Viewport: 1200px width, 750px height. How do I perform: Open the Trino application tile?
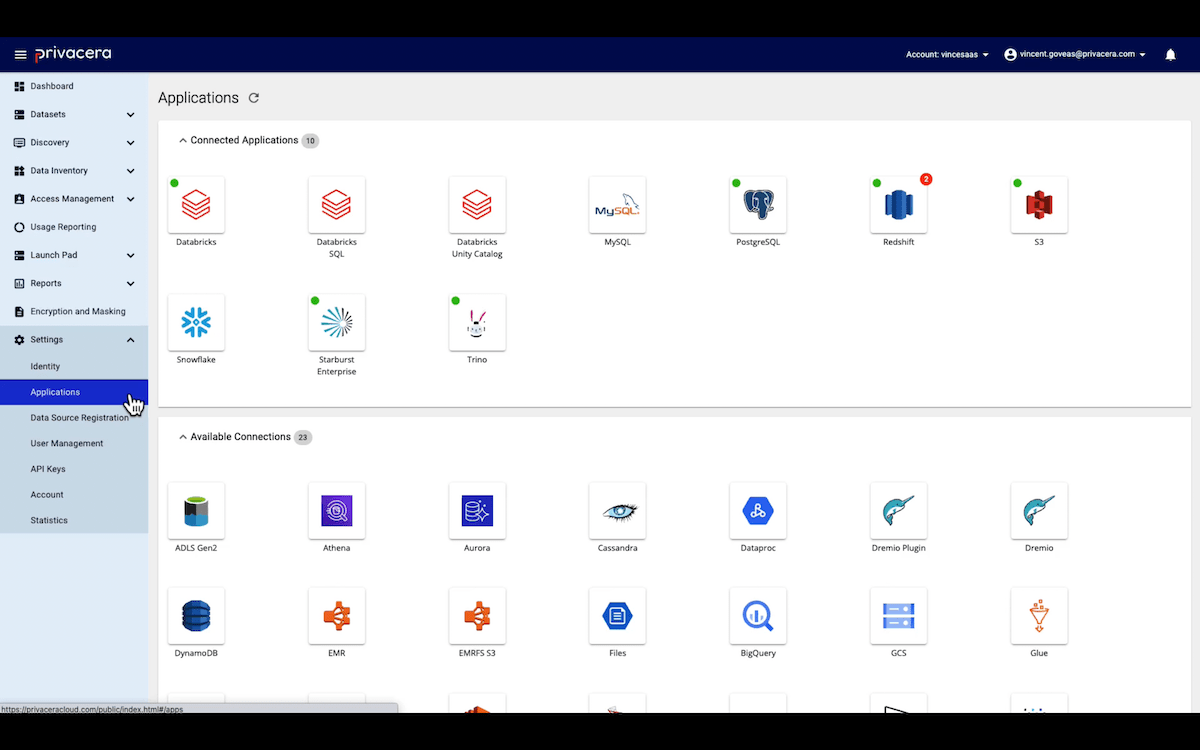pos(477,322)
